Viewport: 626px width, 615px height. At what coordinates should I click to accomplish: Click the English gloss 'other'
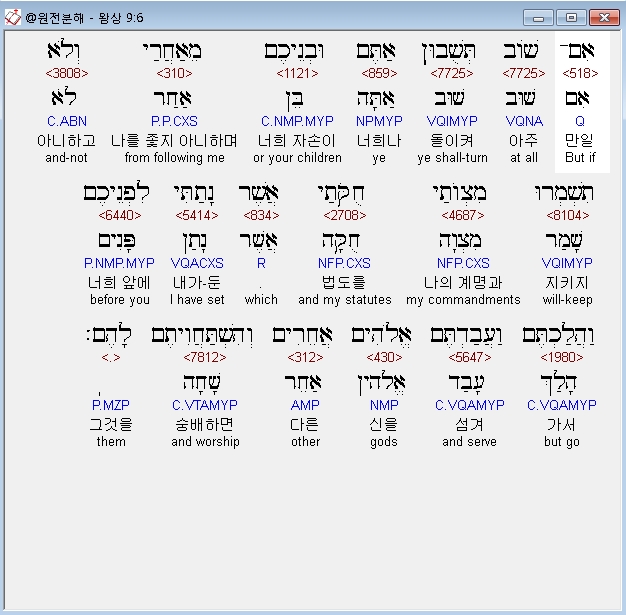(305, 441)
